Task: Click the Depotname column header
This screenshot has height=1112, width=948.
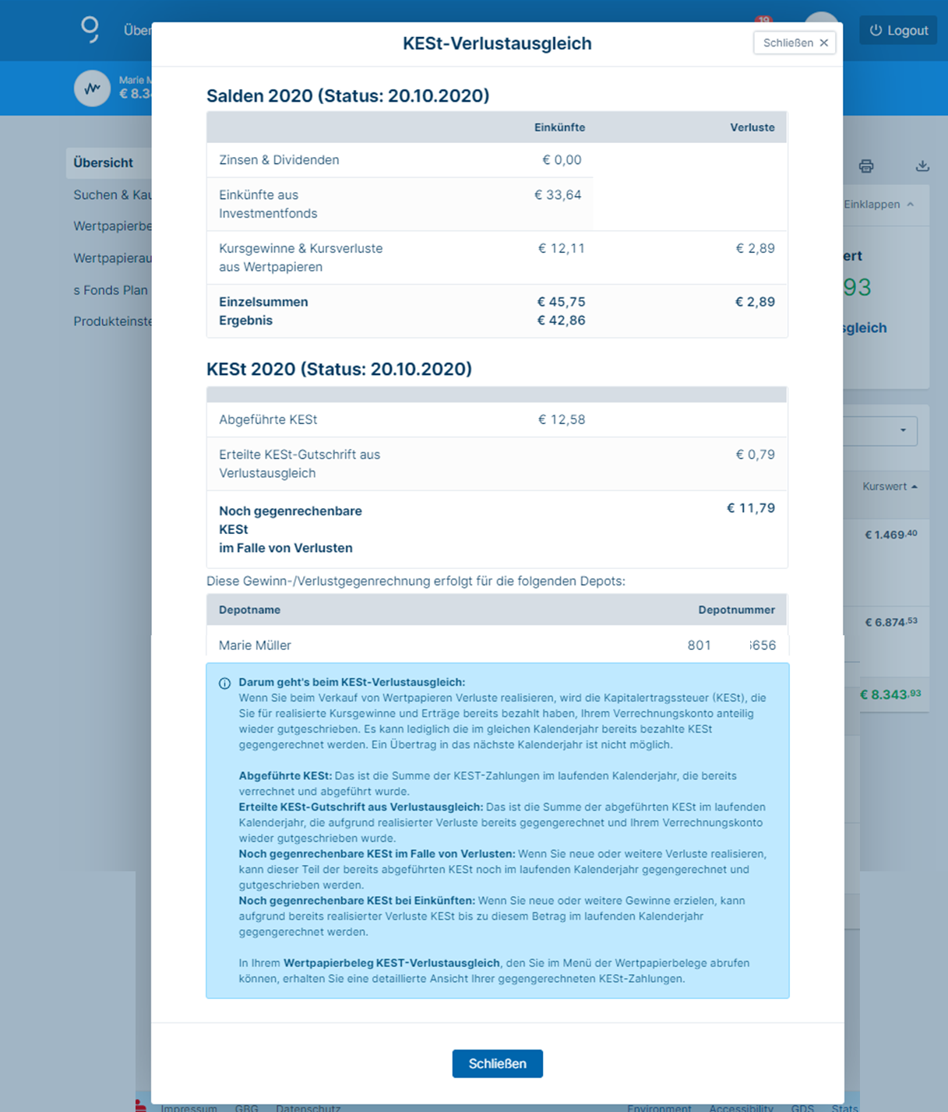Action: tap(250, 610)
